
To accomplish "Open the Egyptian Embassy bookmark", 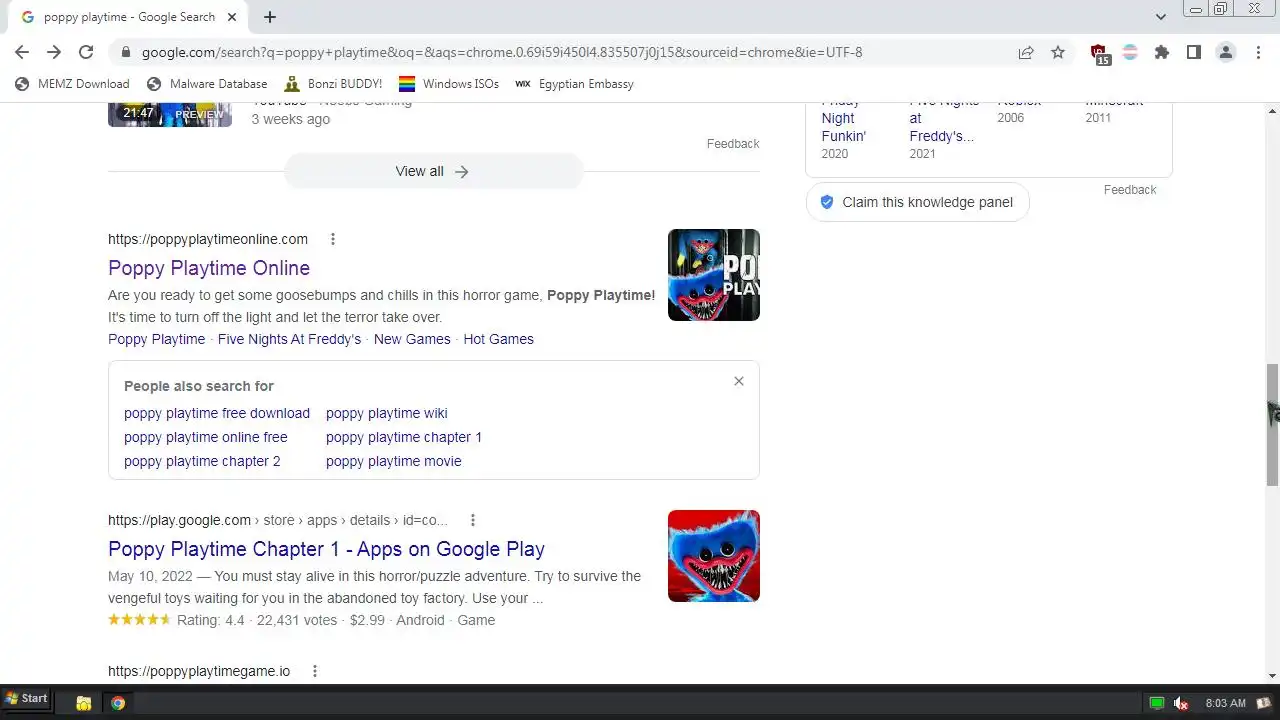I will (x=574, y=84).
